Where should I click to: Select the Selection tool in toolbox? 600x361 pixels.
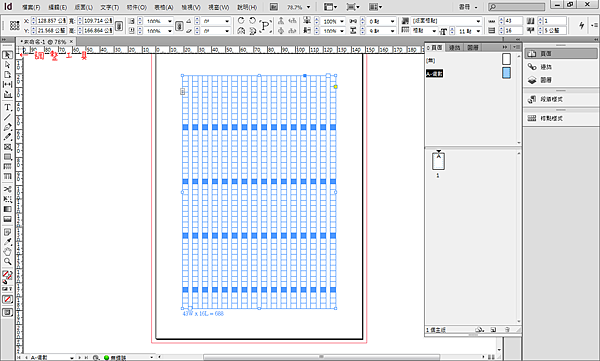(x=7, y=55)
